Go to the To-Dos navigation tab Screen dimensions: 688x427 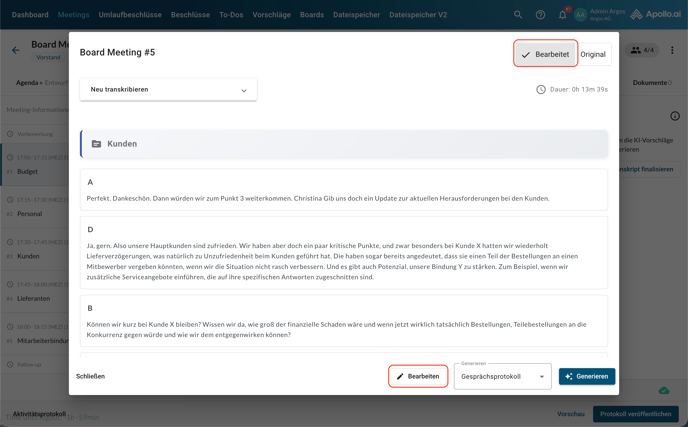click(231, 15)
